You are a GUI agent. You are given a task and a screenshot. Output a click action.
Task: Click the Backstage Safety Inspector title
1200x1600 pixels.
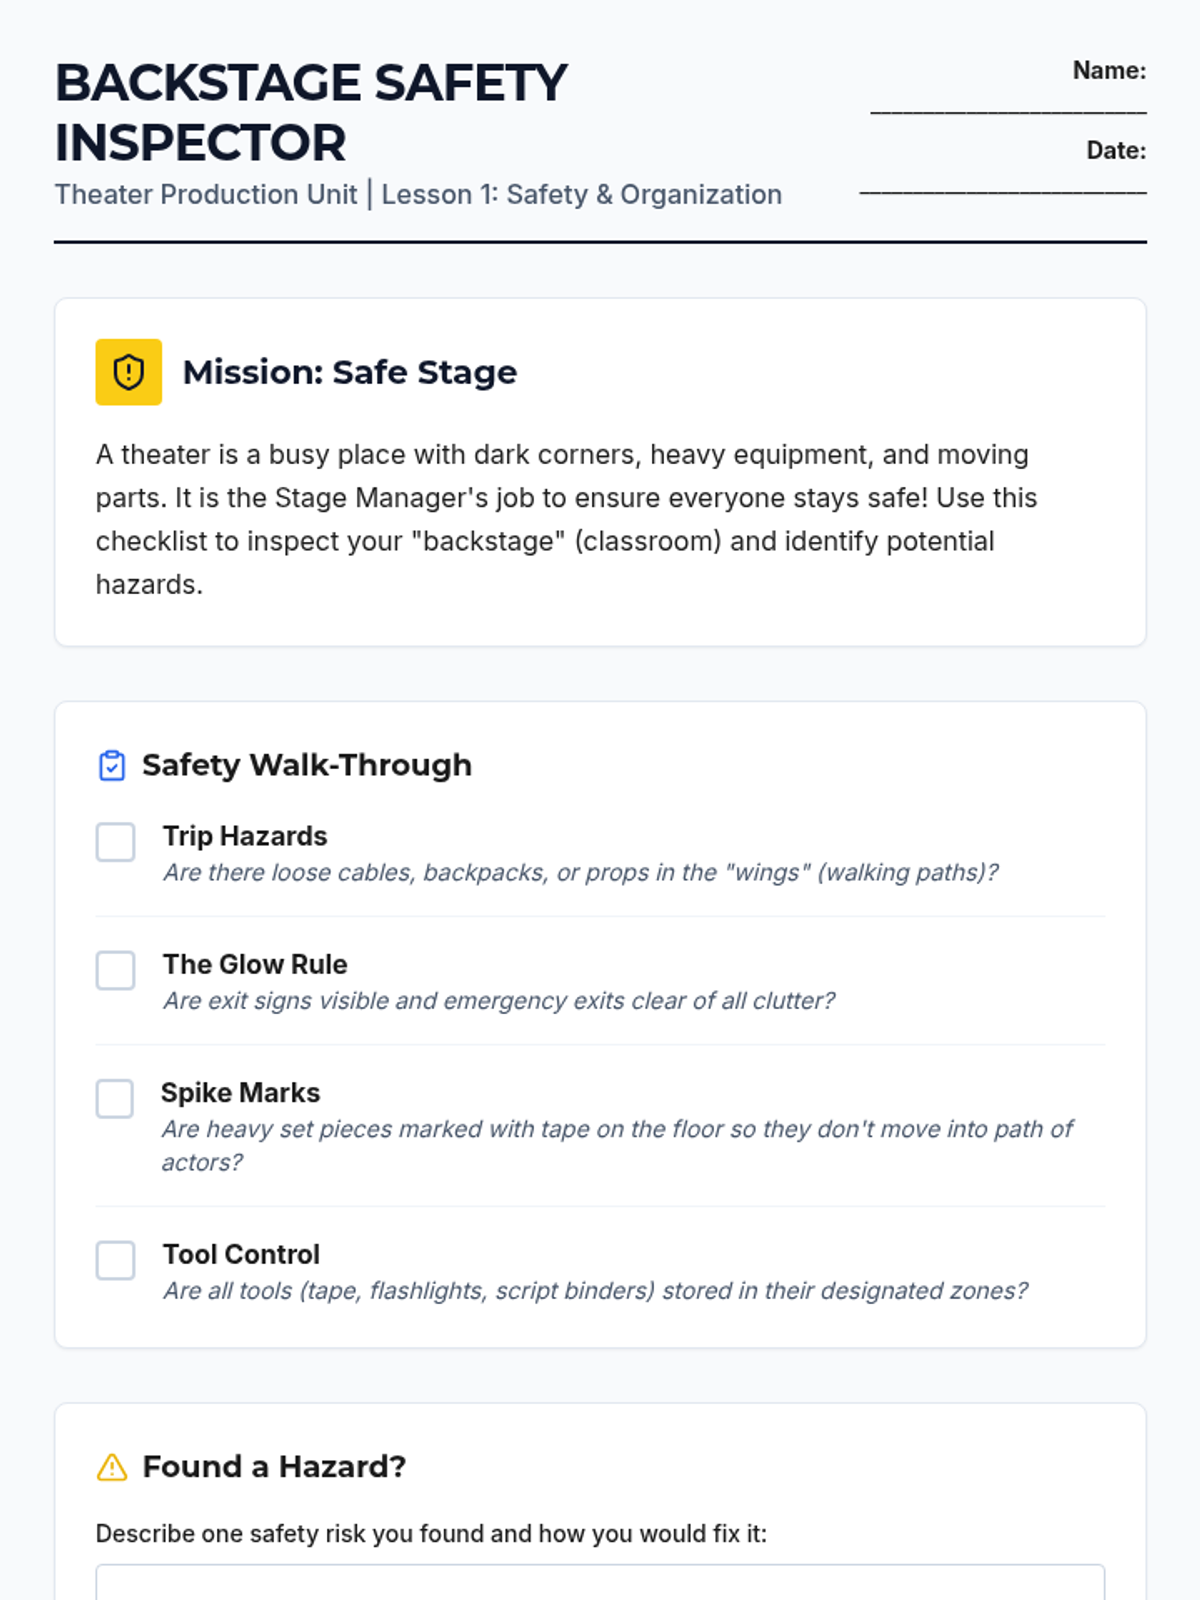(x=311, y=112)
